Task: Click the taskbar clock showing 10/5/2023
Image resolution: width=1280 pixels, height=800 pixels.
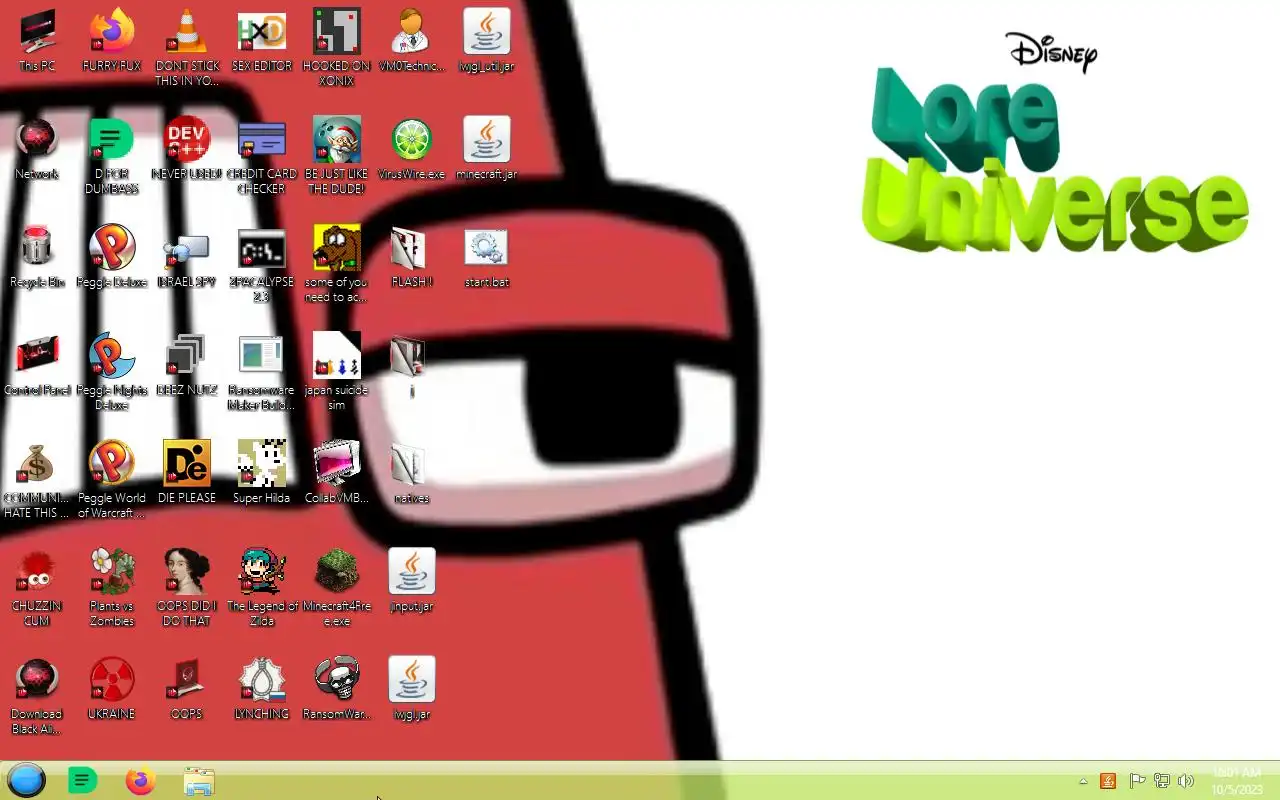Action: tap(1237, 781)
